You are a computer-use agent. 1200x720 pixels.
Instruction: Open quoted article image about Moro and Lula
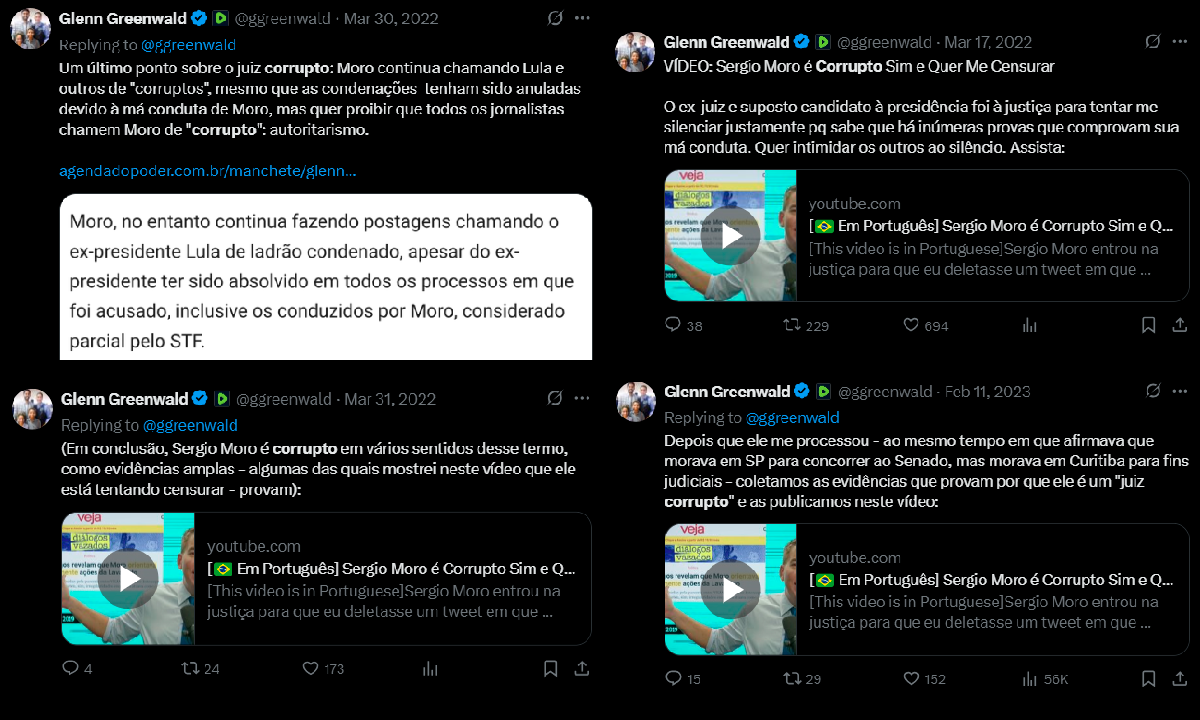(326, 276)
